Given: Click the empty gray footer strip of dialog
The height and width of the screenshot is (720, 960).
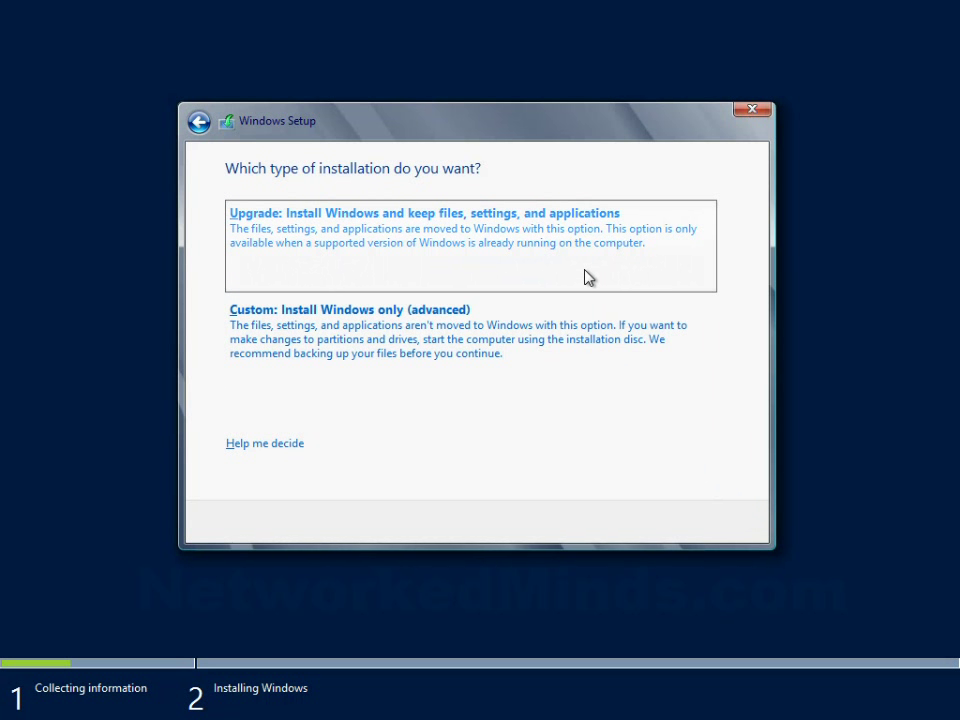Looking at the screenshot, I should click(477, 521).
